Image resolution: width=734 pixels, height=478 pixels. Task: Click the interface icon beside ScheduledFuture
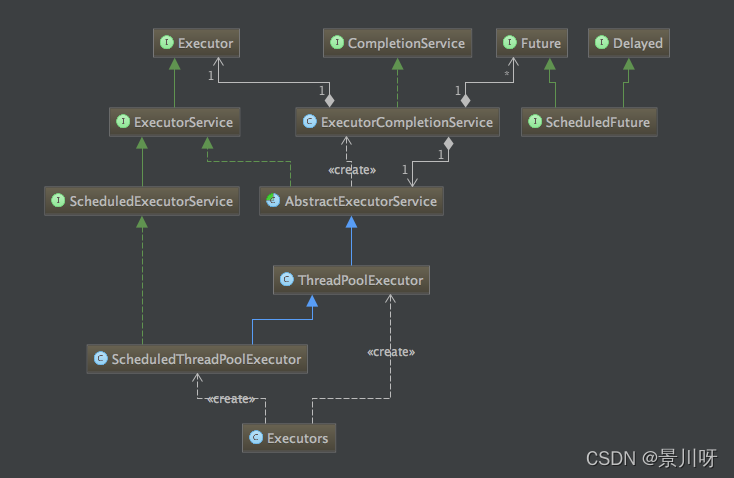pyautogui.click(x=535, y=122)
